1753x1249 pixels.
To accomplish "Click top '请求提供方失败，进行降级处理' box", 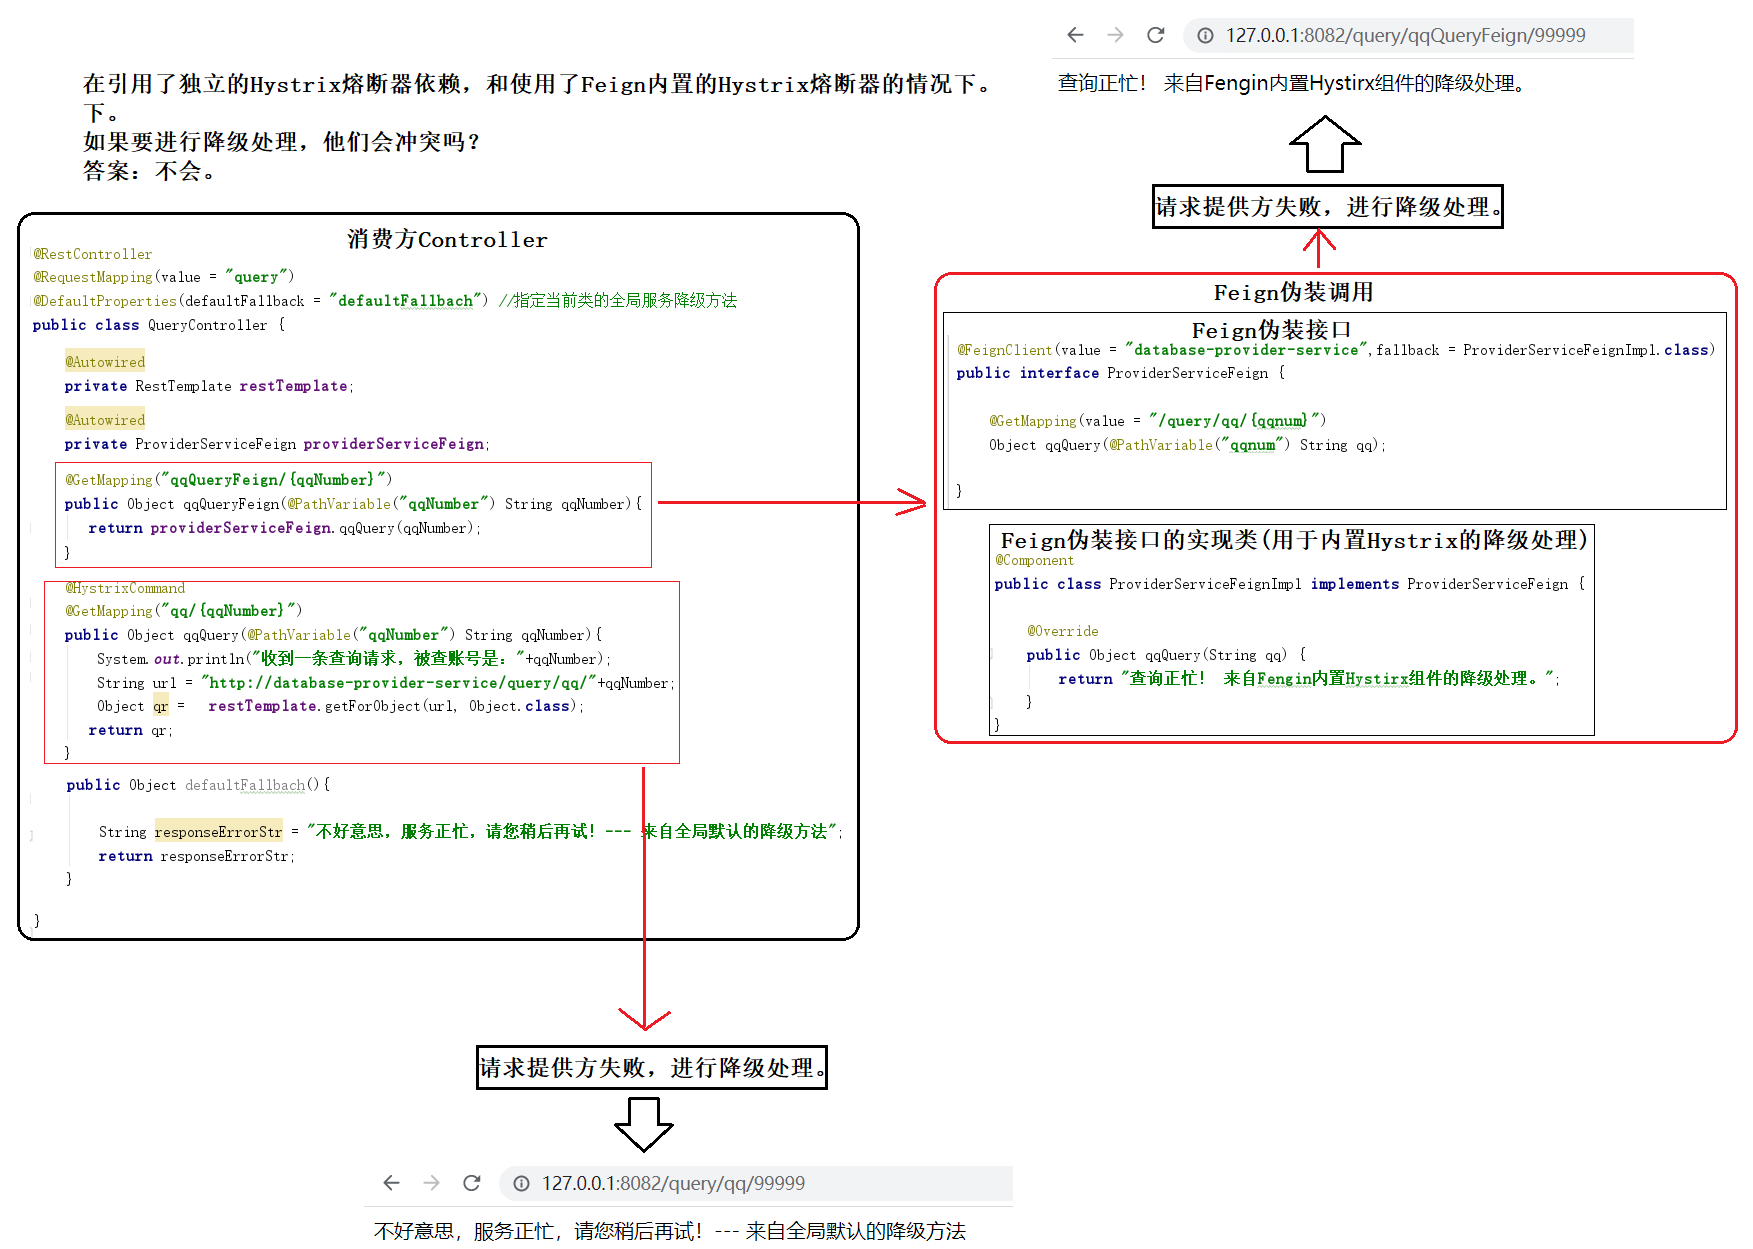I will pos(1328,206).
